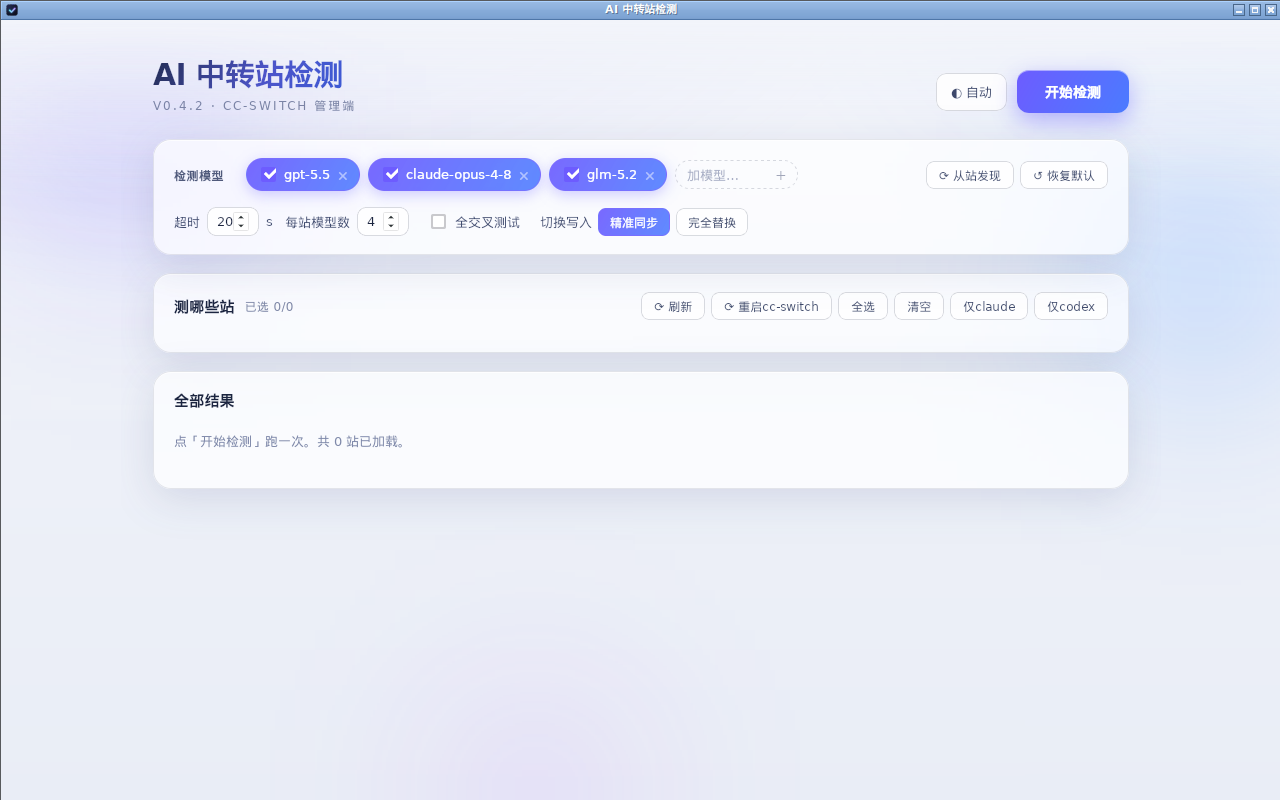Image resolution: width=1280 pixels, height=800 pixels.
Task: Remove claude-opus-4-8 chip with its x icon
Action: click(524, 175)
